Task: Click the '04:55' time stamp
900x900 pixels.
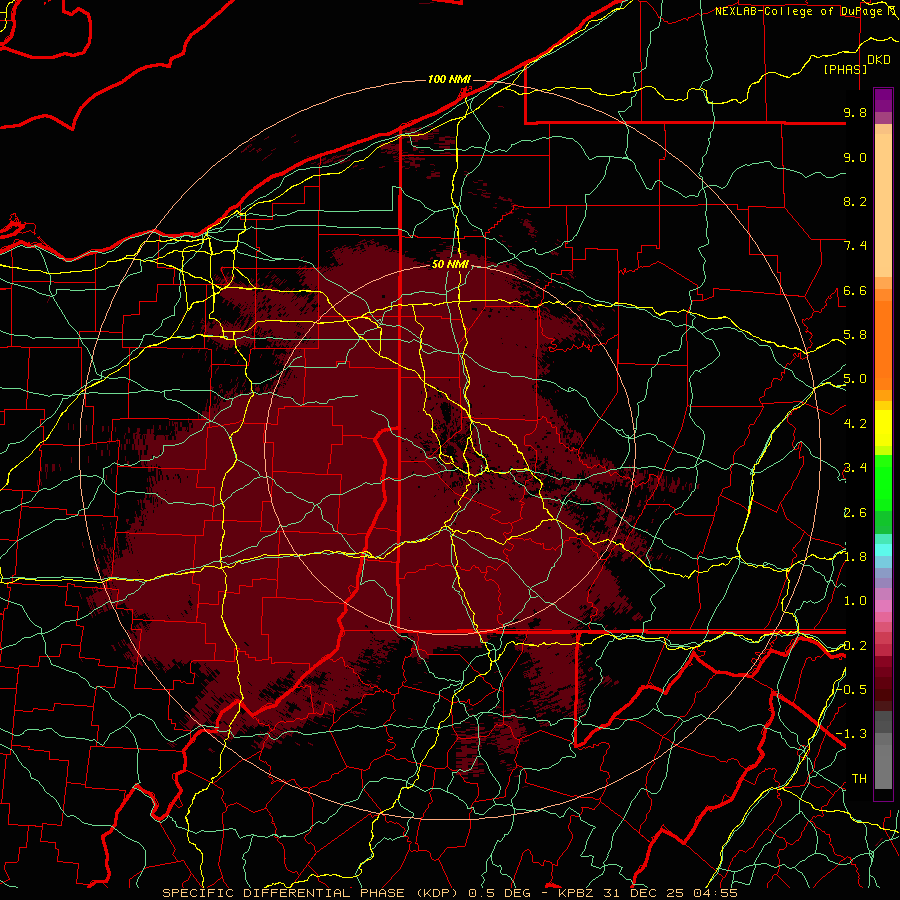Action: click(715, 893)
